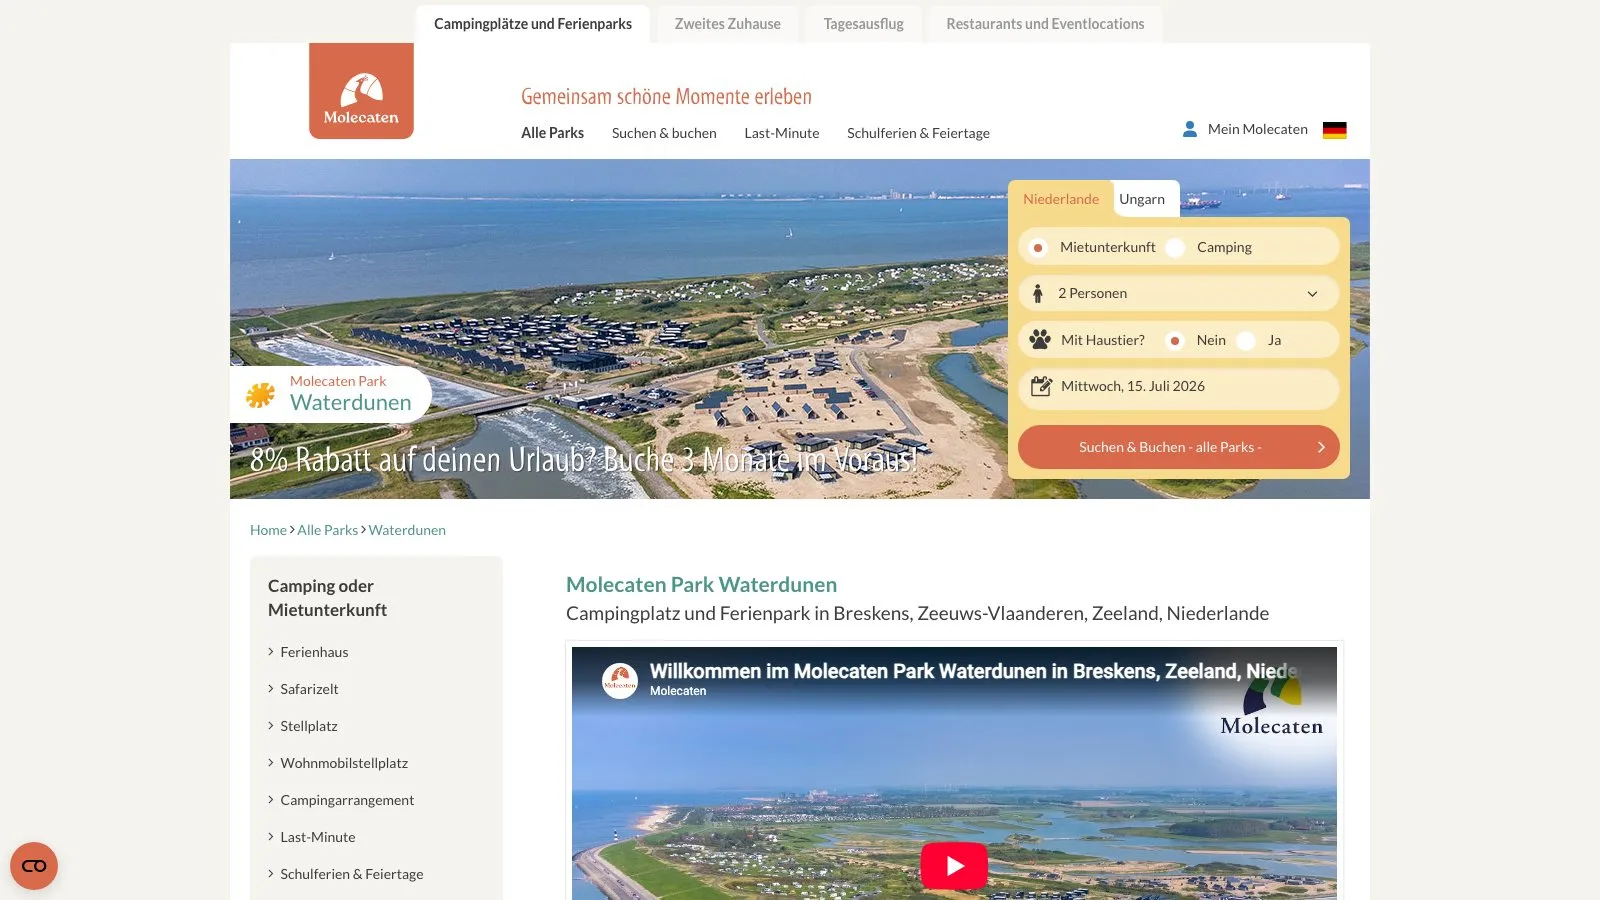
Task: Select the Niederlande tab in search box
Action: pyautogui.click(x=1061, y=199)
